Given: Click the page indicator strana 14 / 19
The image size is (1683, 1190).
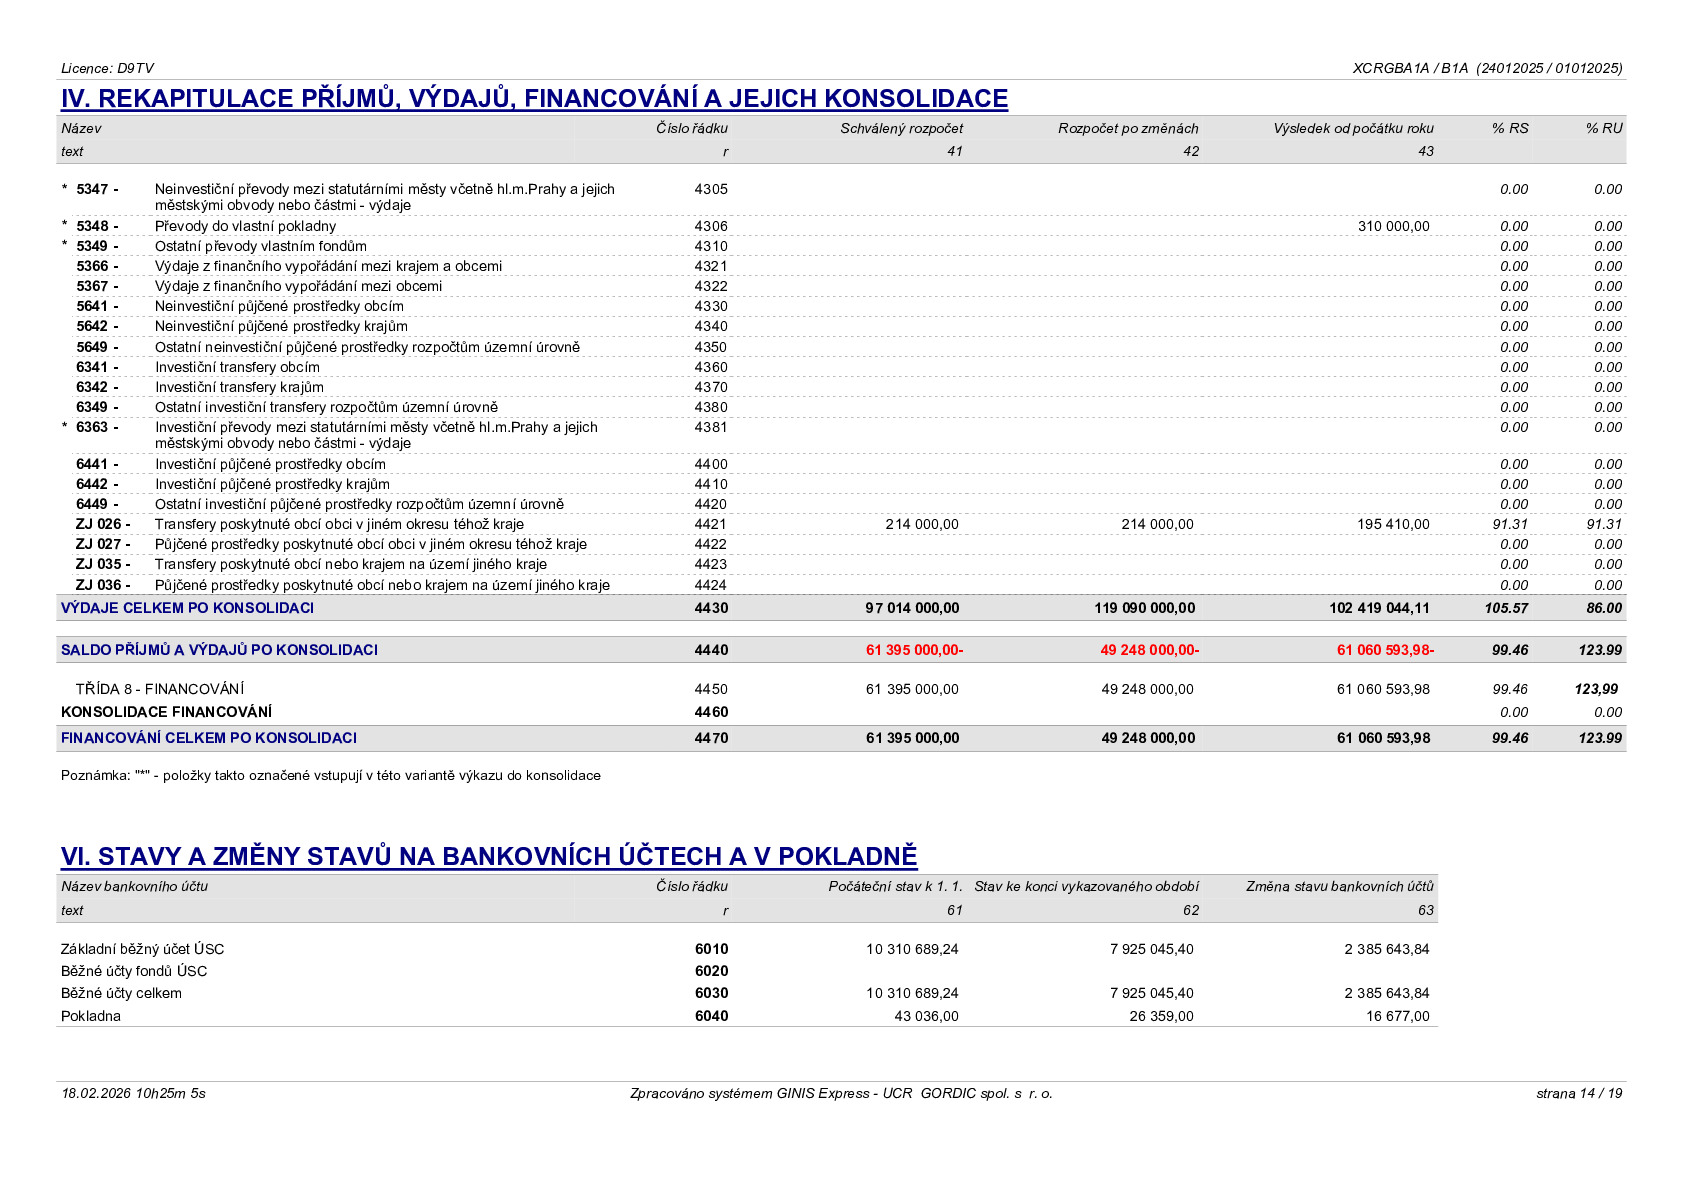Looking at the screenshot, I should (1579, 1093).
